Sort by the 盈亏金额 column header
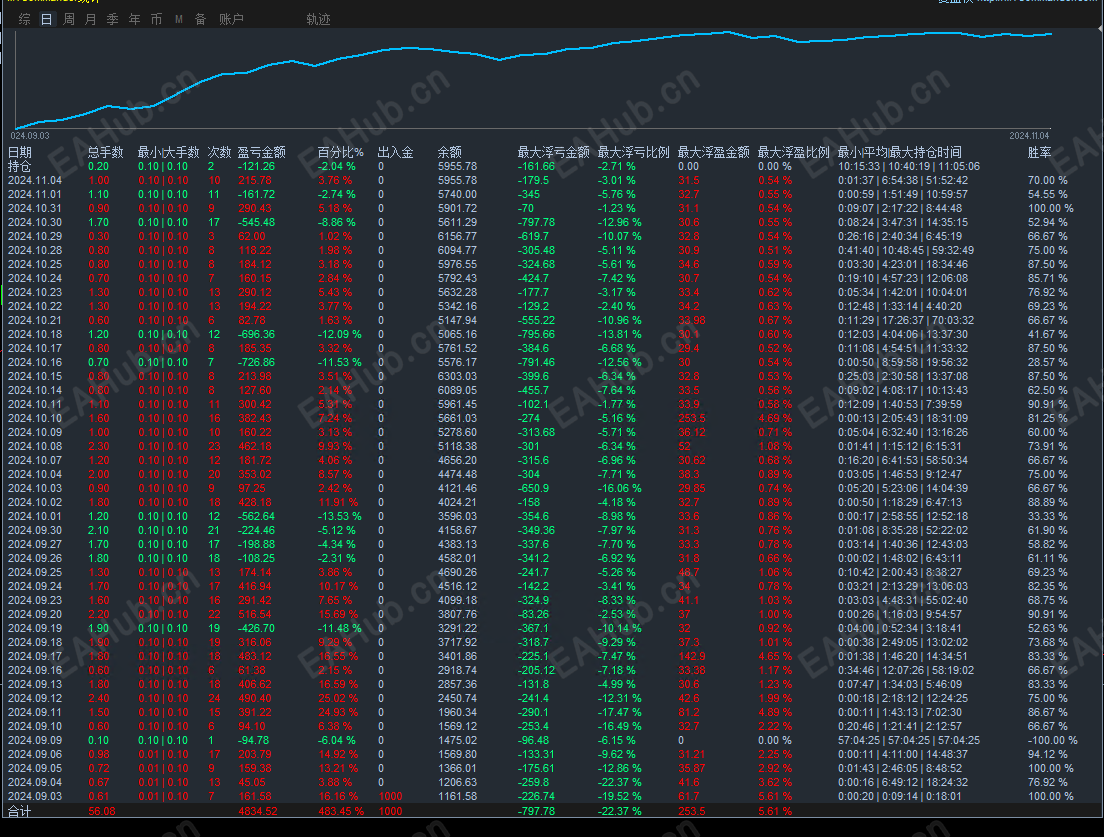The image size is (1104, 837). 261,152
